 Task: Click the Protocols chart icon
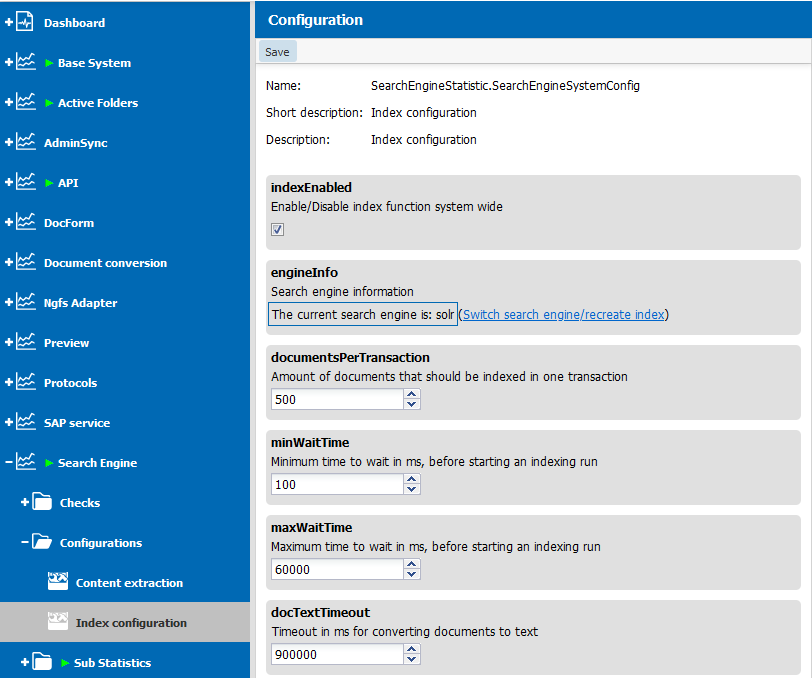(x=25, y=382)
